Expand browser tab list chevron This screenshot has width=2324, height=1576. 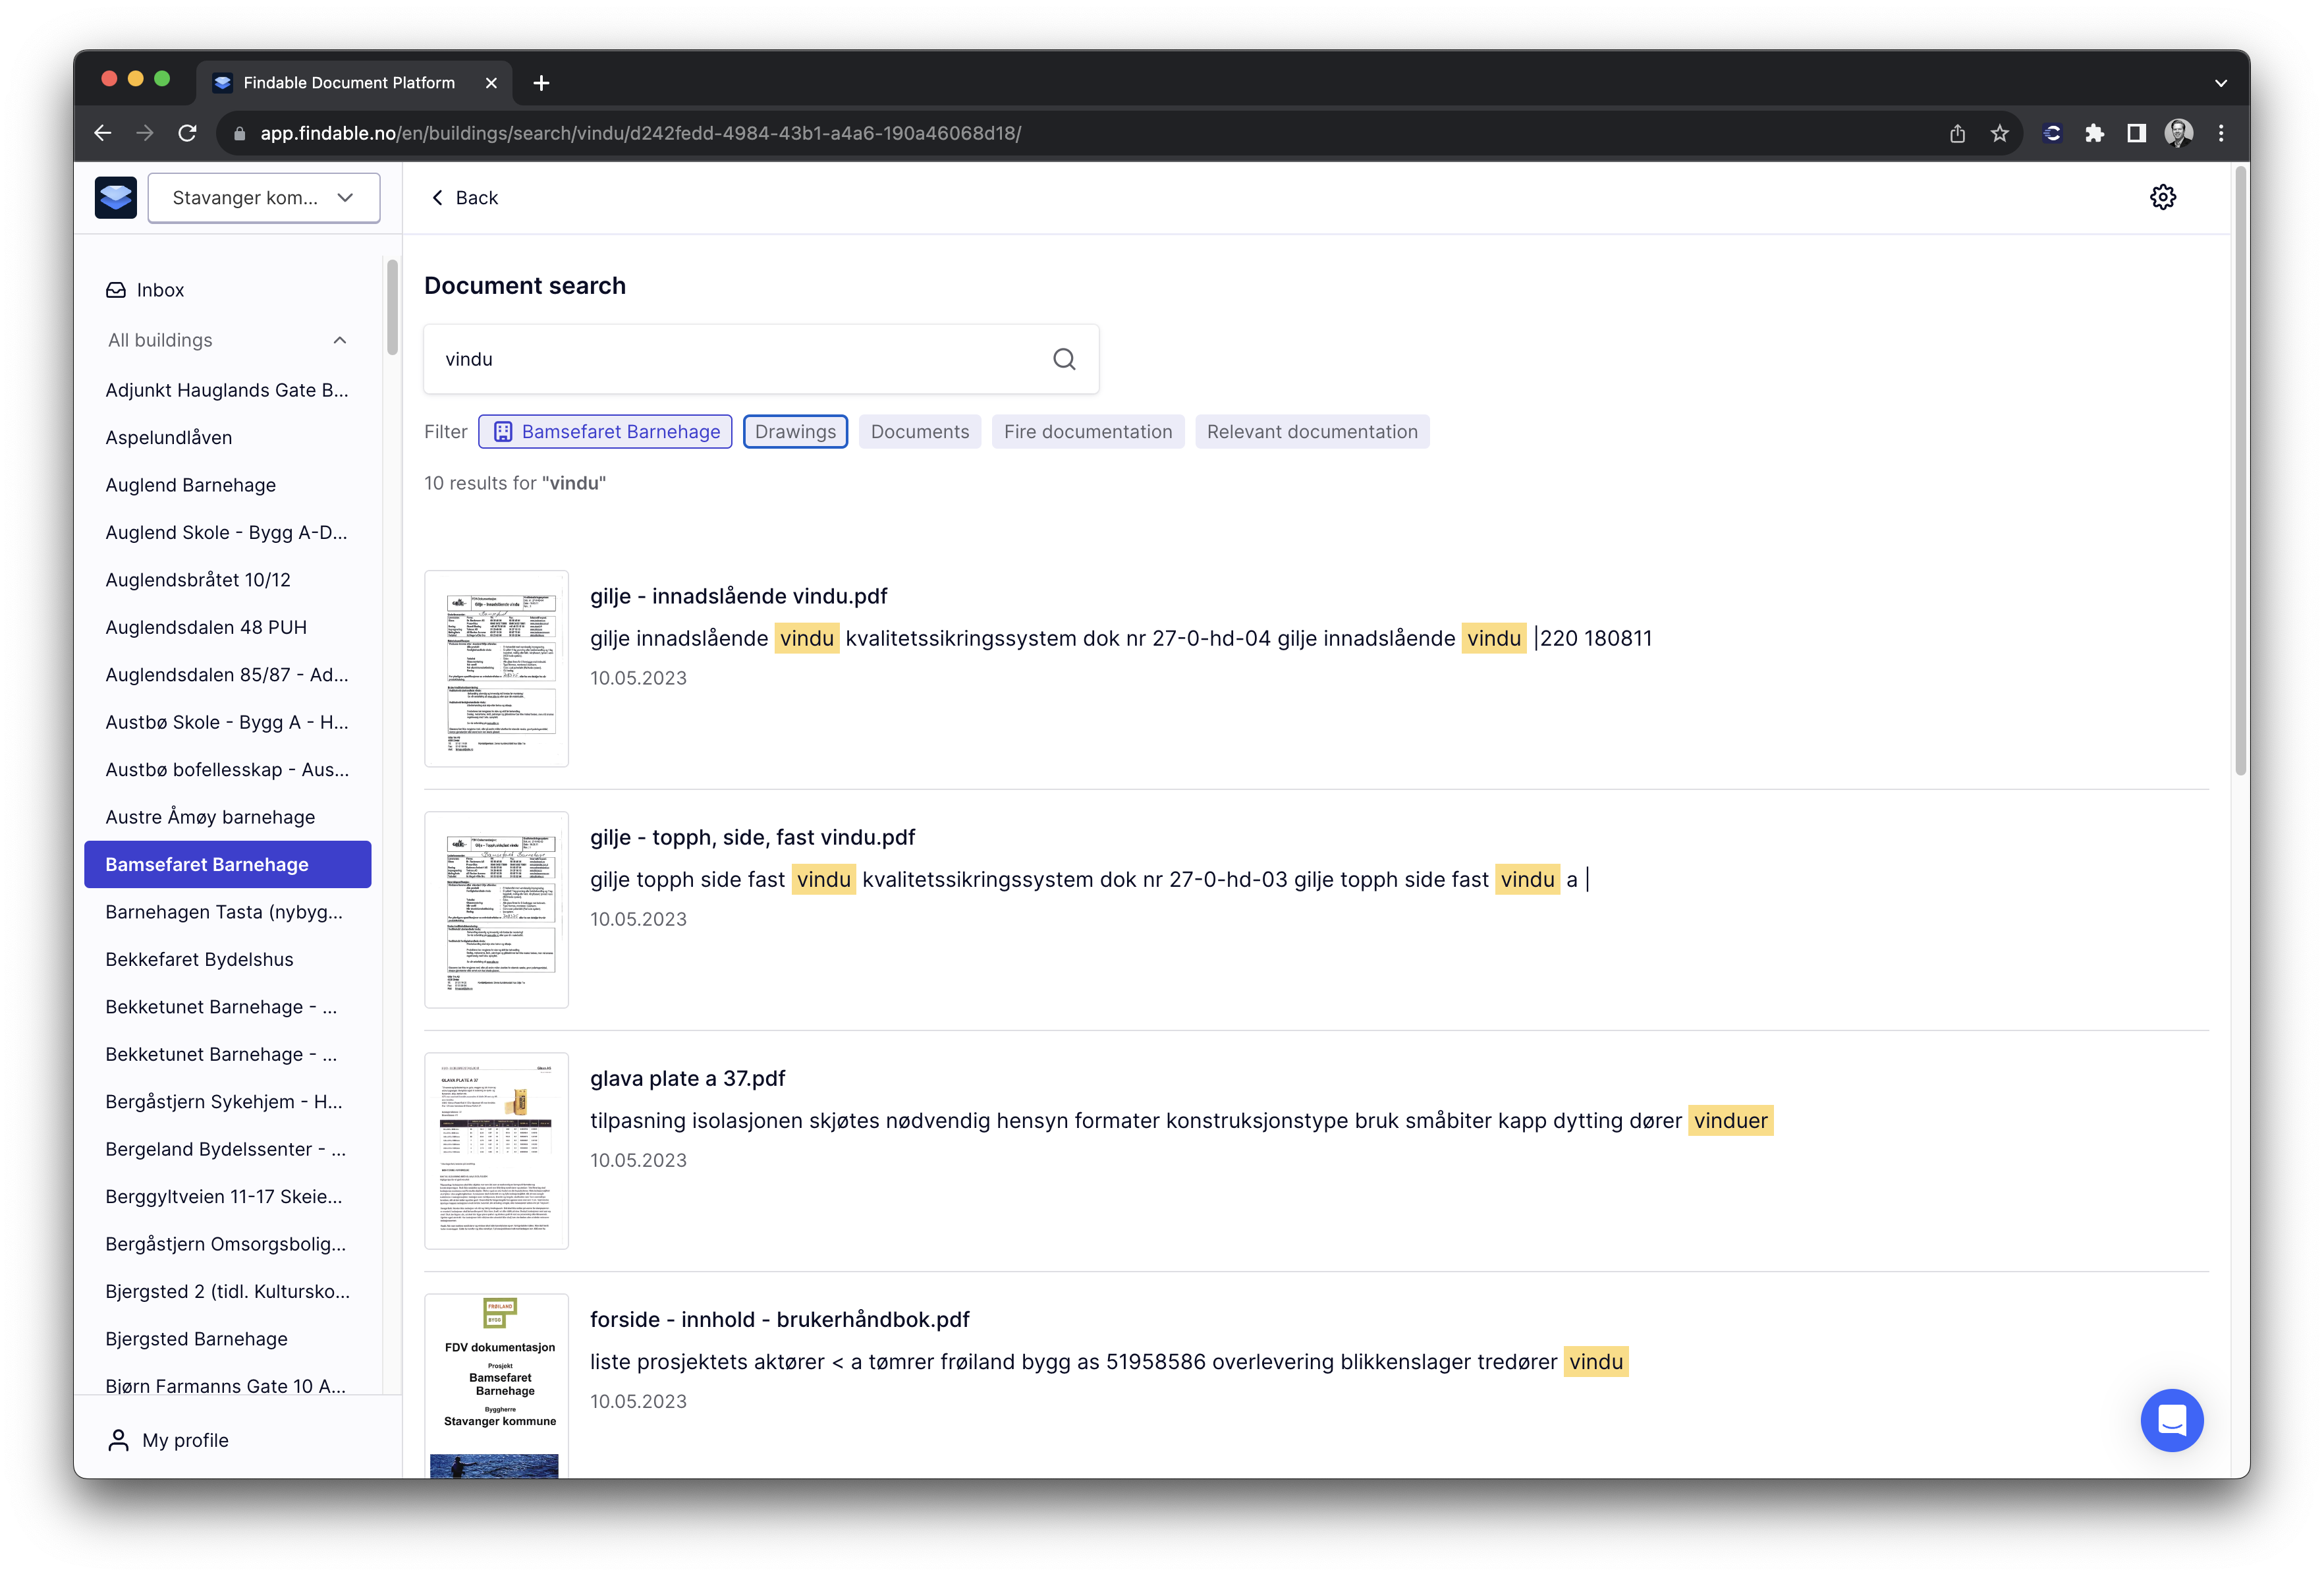2220,83
